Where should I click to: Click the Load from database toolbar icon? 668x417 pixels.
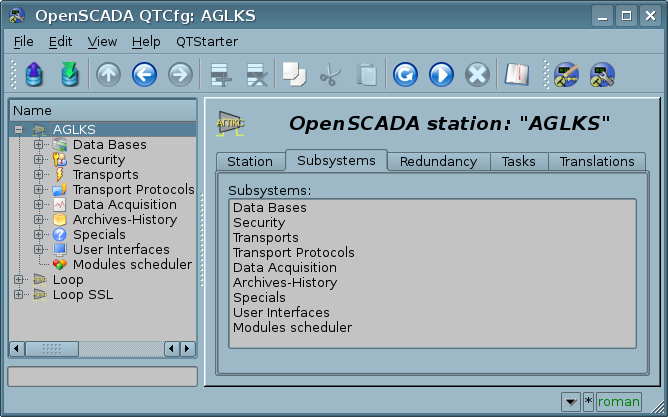(34, 75)
